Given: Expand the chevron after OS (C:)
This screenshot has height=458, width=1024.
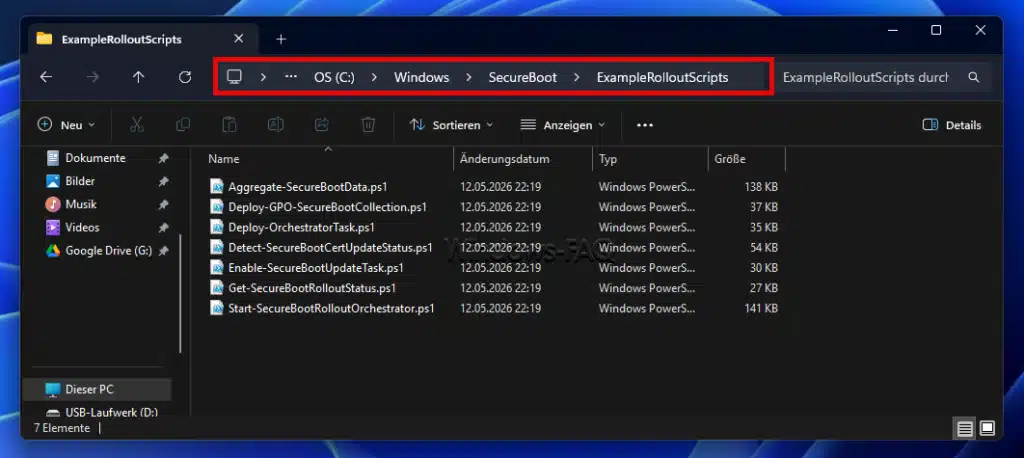Looking at the screenshot, I should click(374, 77).
